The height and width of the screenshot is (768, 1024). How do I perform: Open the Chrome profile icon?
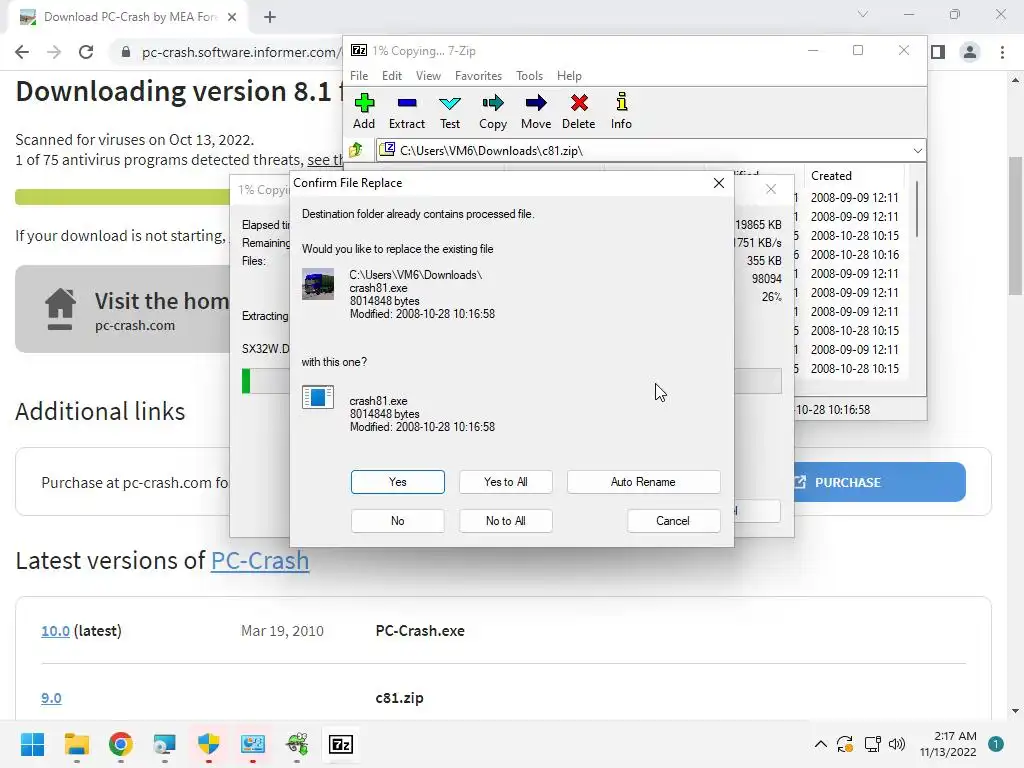click(970, 52)
